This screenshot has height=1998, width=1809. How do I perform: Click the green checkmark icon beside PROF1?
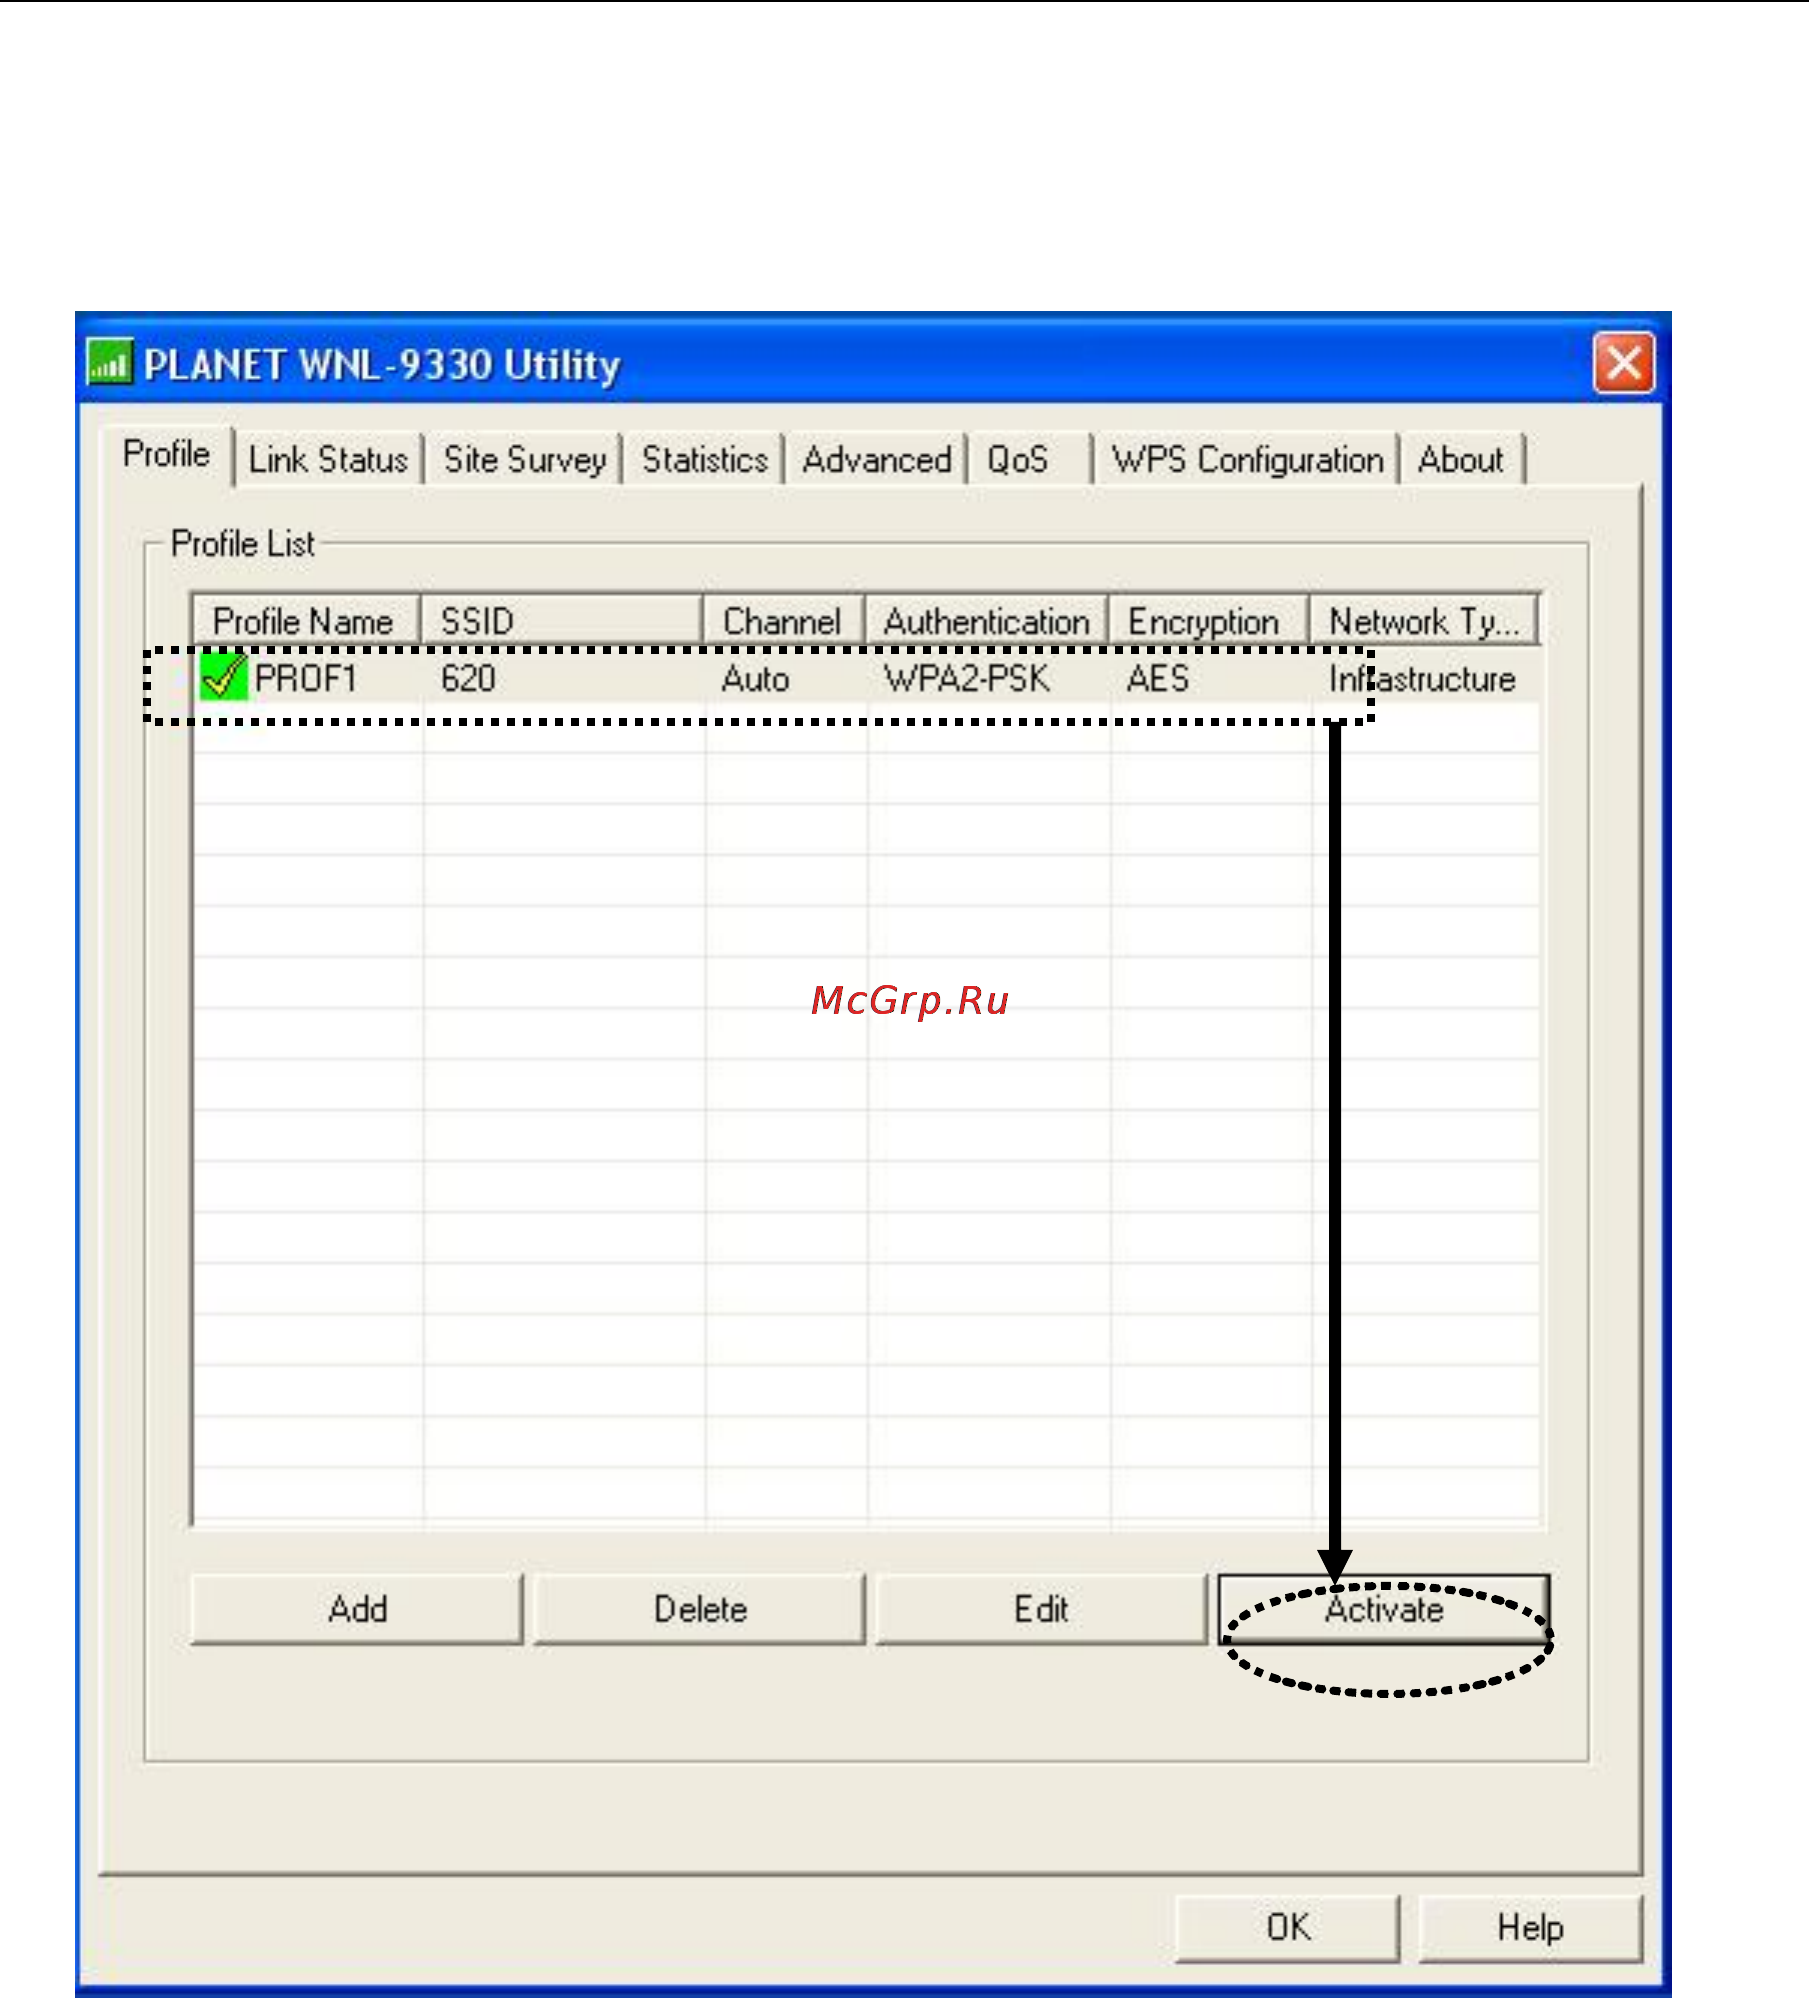click(223, 677)
